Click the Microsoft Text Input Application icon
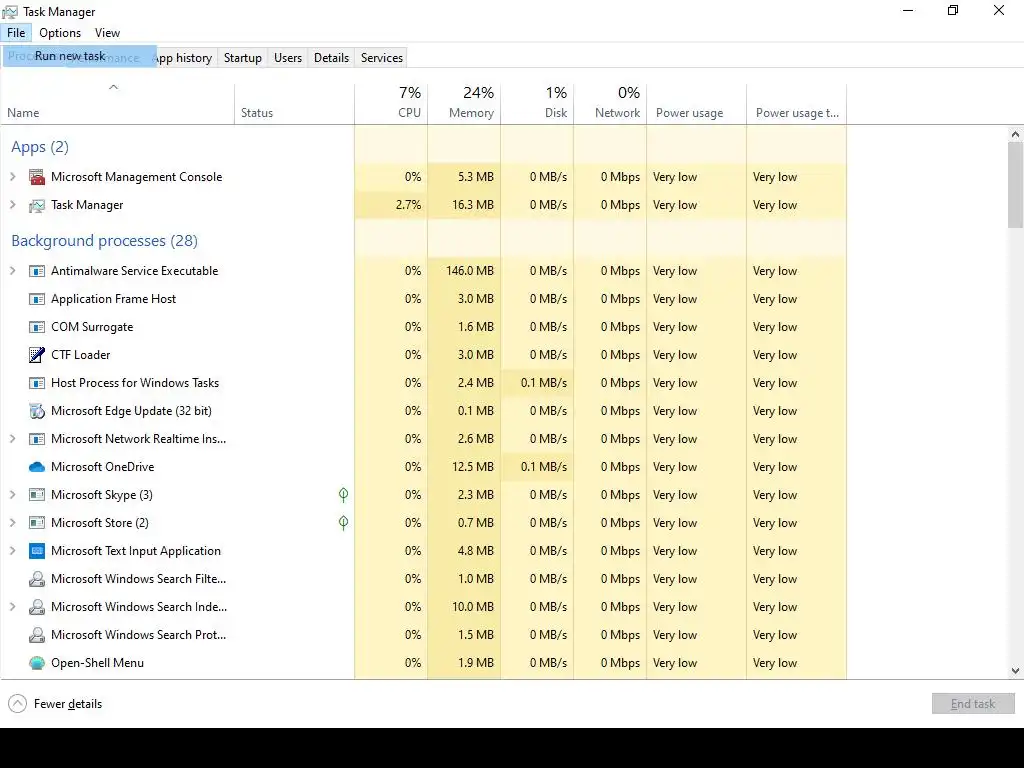This screenshot has height=768, width=1024. click(37, 551)
